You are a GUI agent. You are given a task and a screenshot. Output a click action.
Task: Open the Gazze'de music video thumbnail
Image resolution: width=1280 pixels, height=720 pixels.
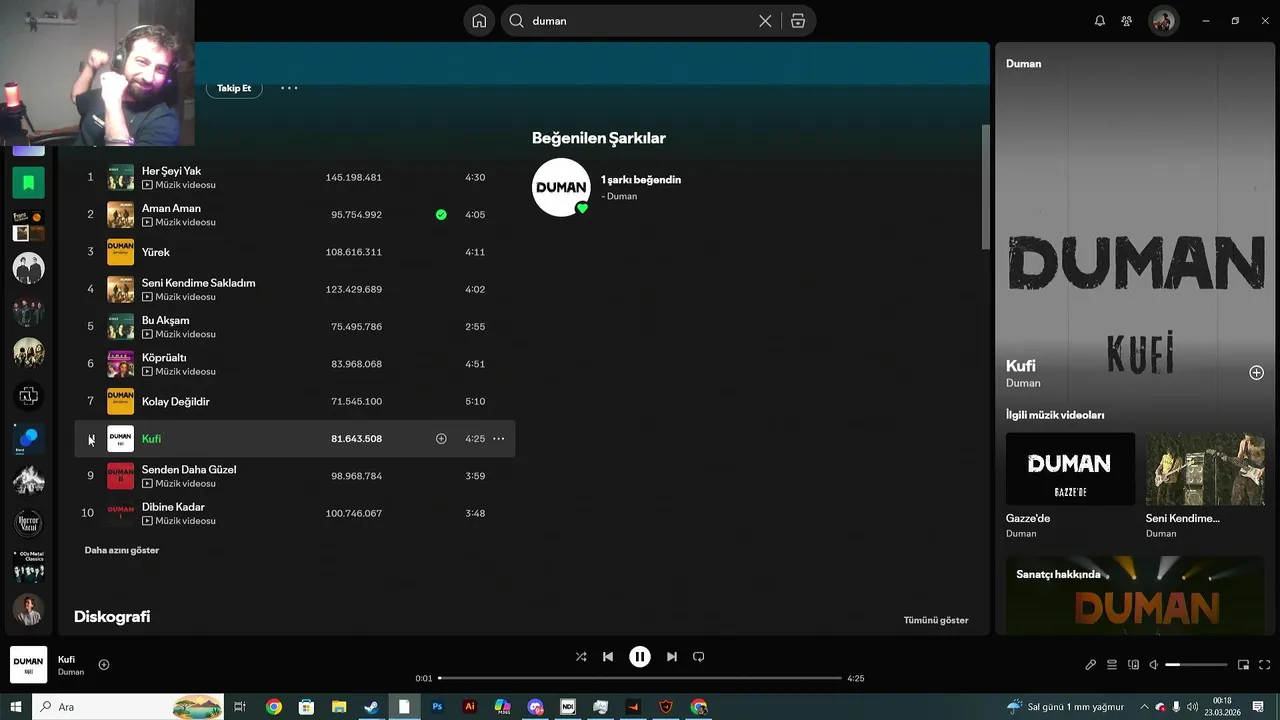point(1070,469)
